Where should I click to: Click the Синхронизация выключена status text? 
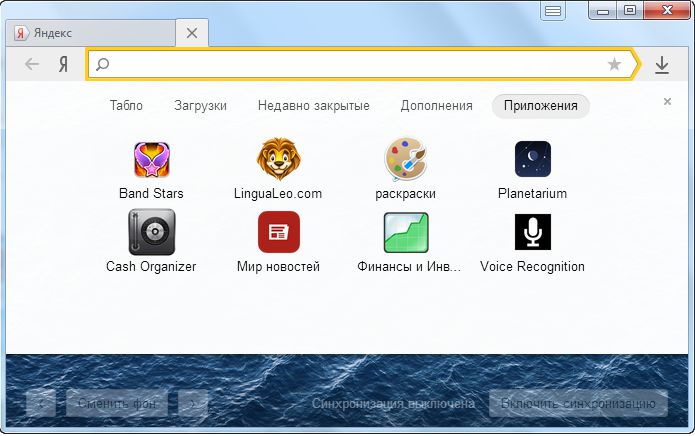(x=393, y=404)
